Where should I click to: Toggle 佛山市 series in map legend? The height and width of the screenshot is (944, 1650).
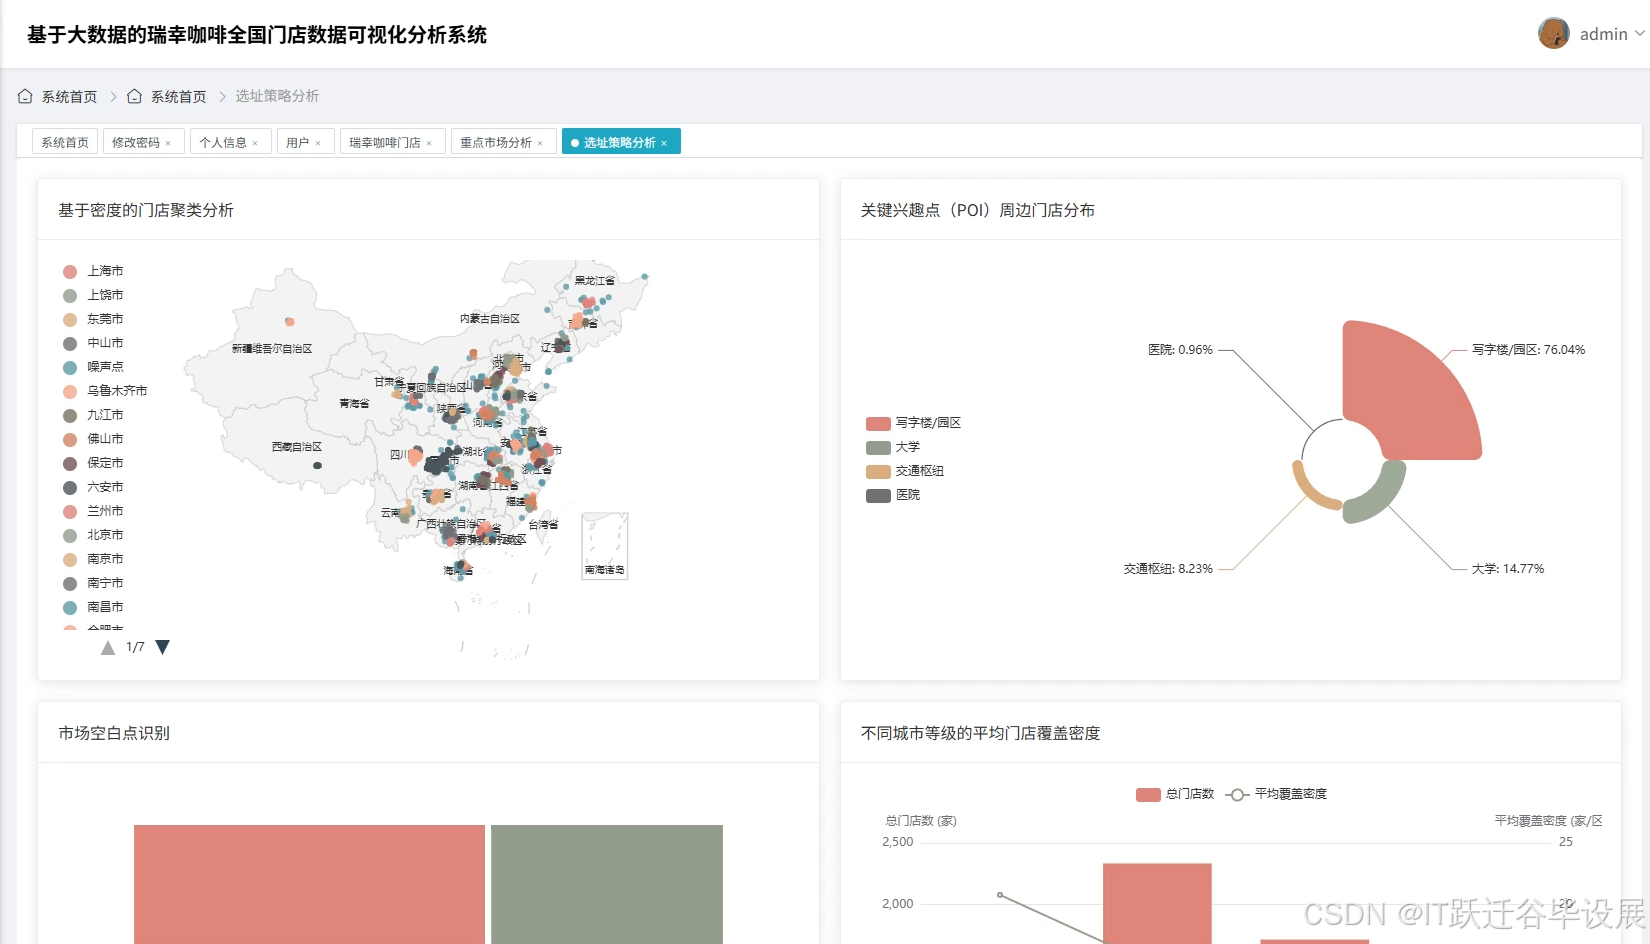coord(93,439)
